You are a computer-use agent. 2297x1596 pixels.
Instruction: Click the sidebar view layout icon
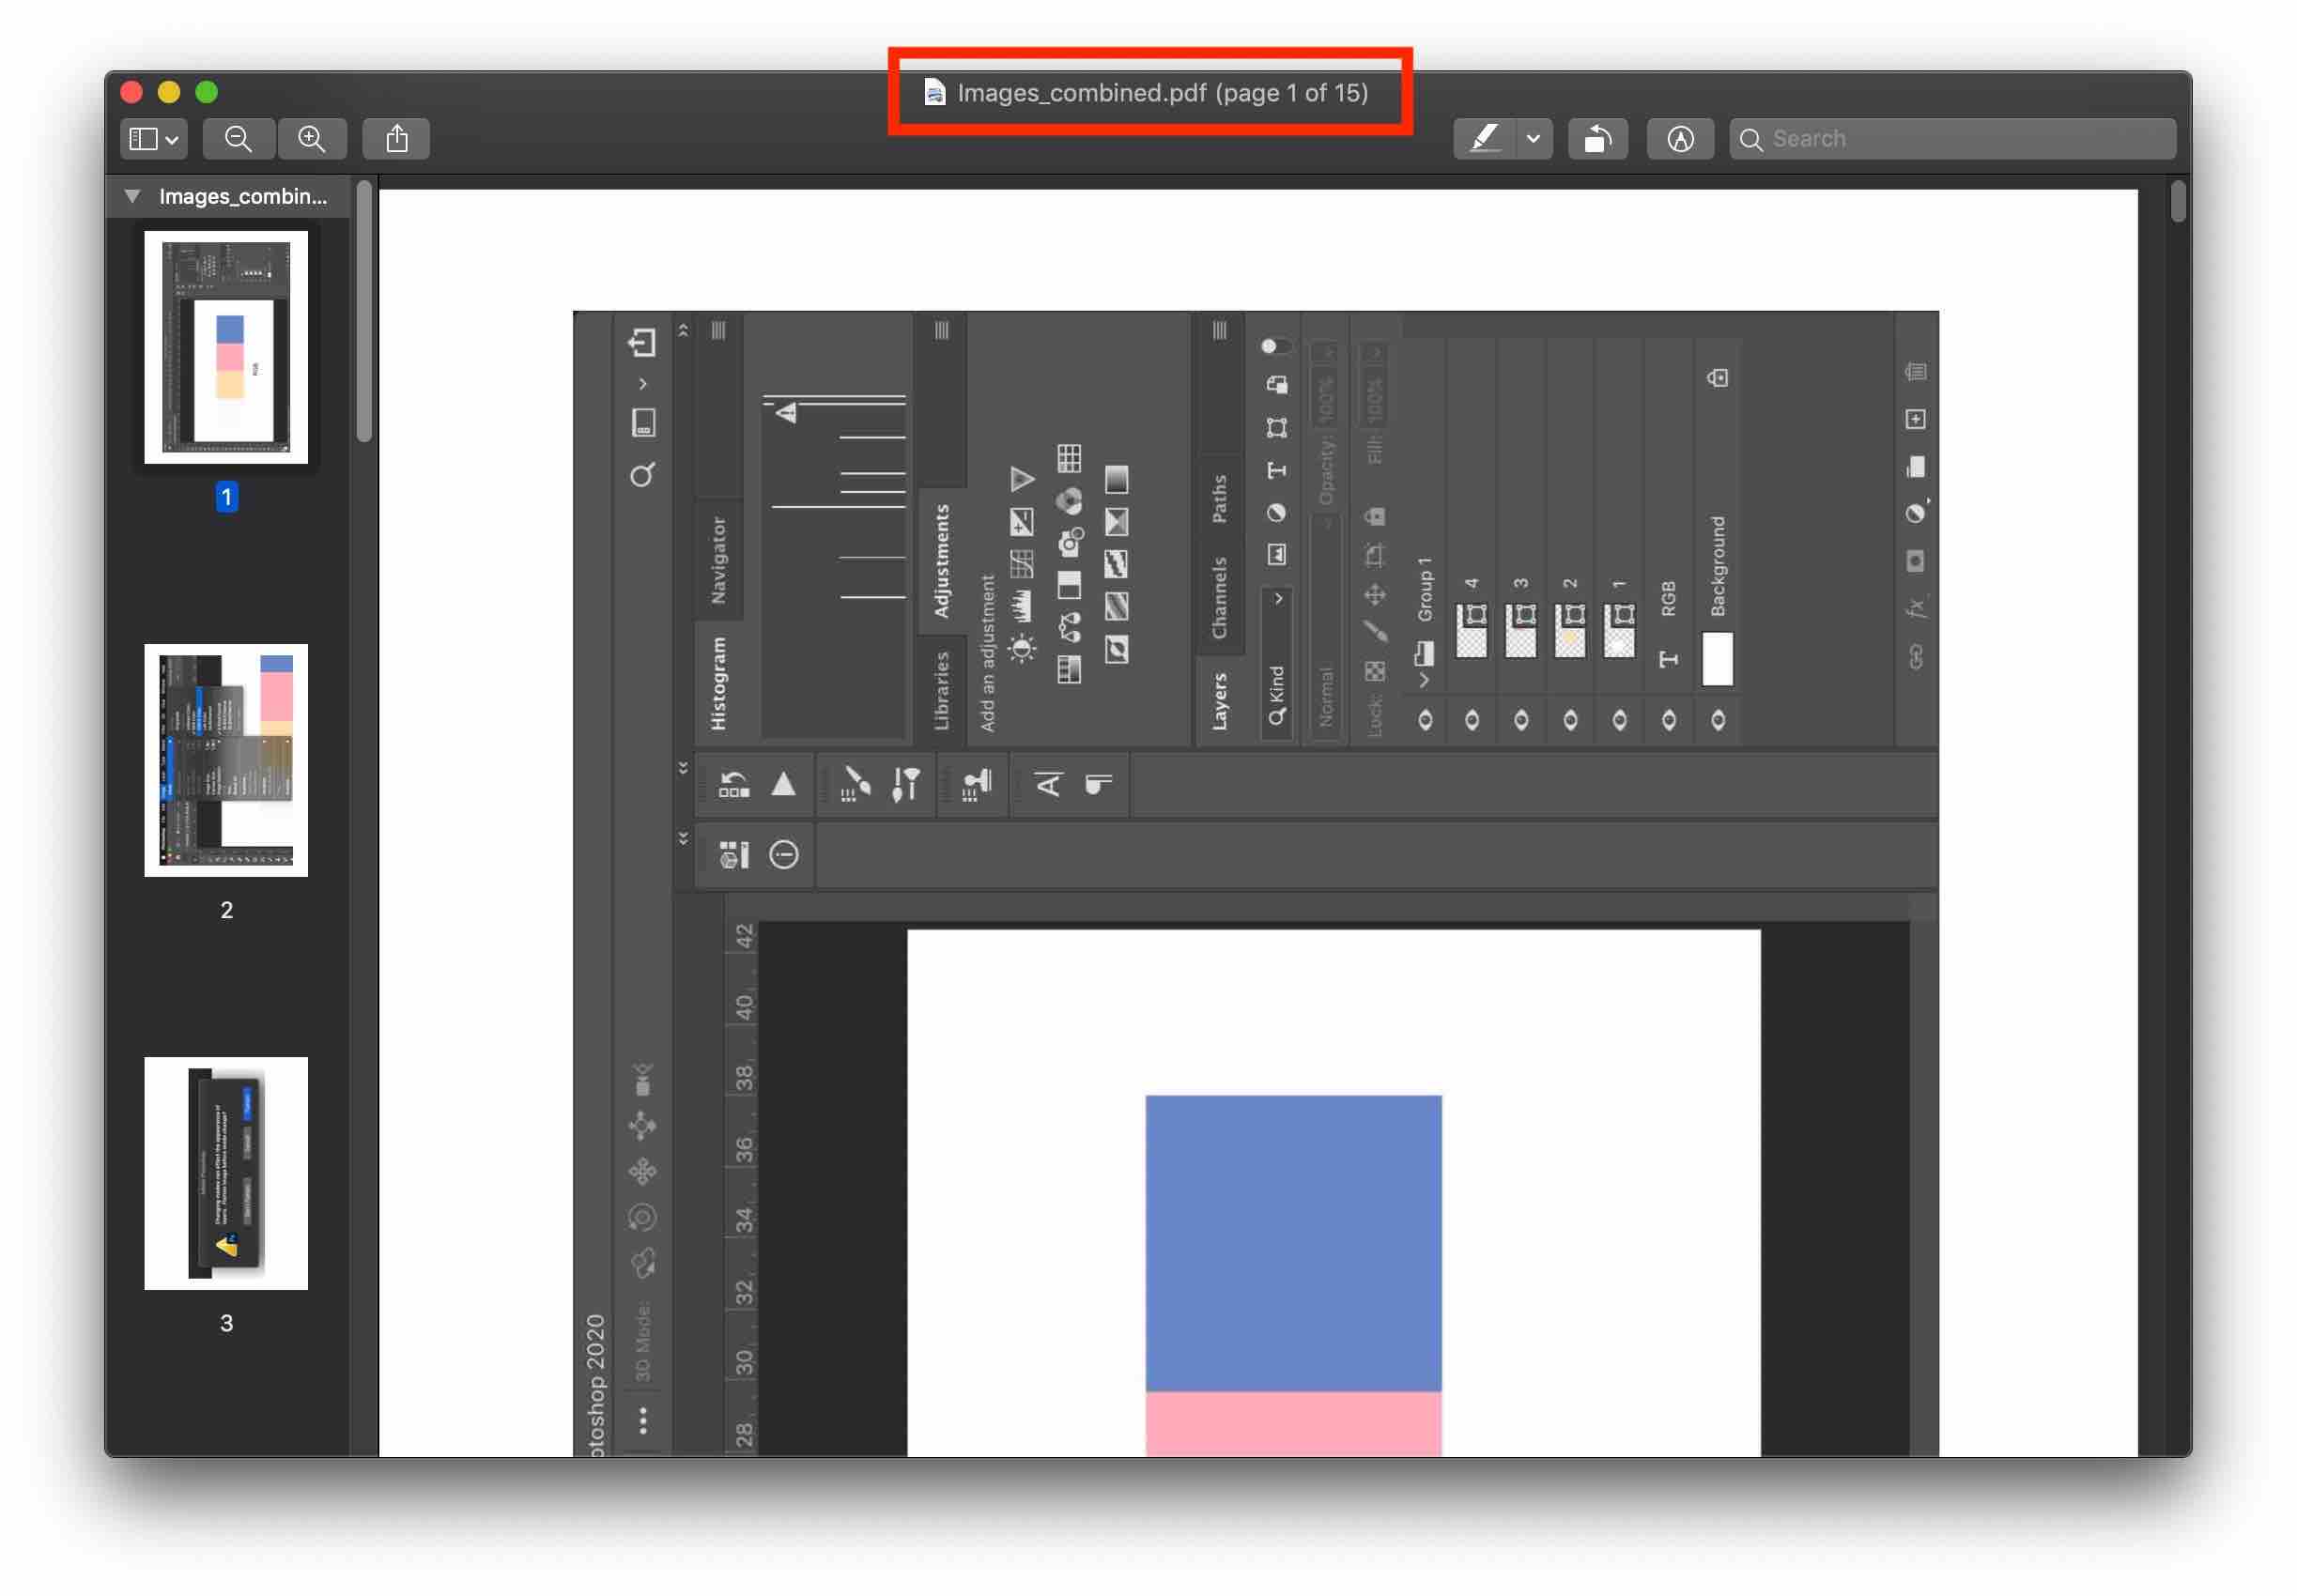click(144, 139)
